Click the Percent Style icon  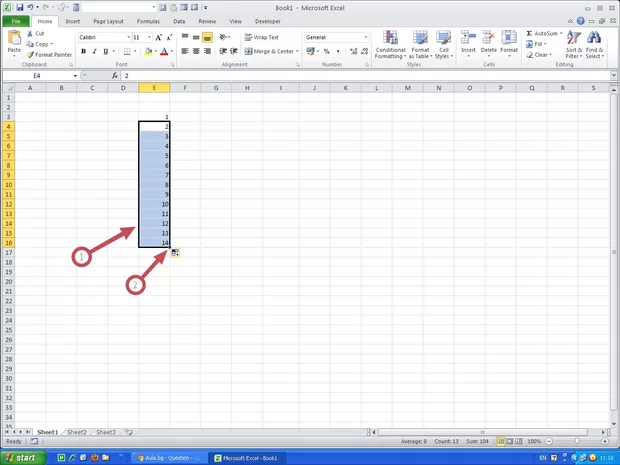click(x=327, y=51)
